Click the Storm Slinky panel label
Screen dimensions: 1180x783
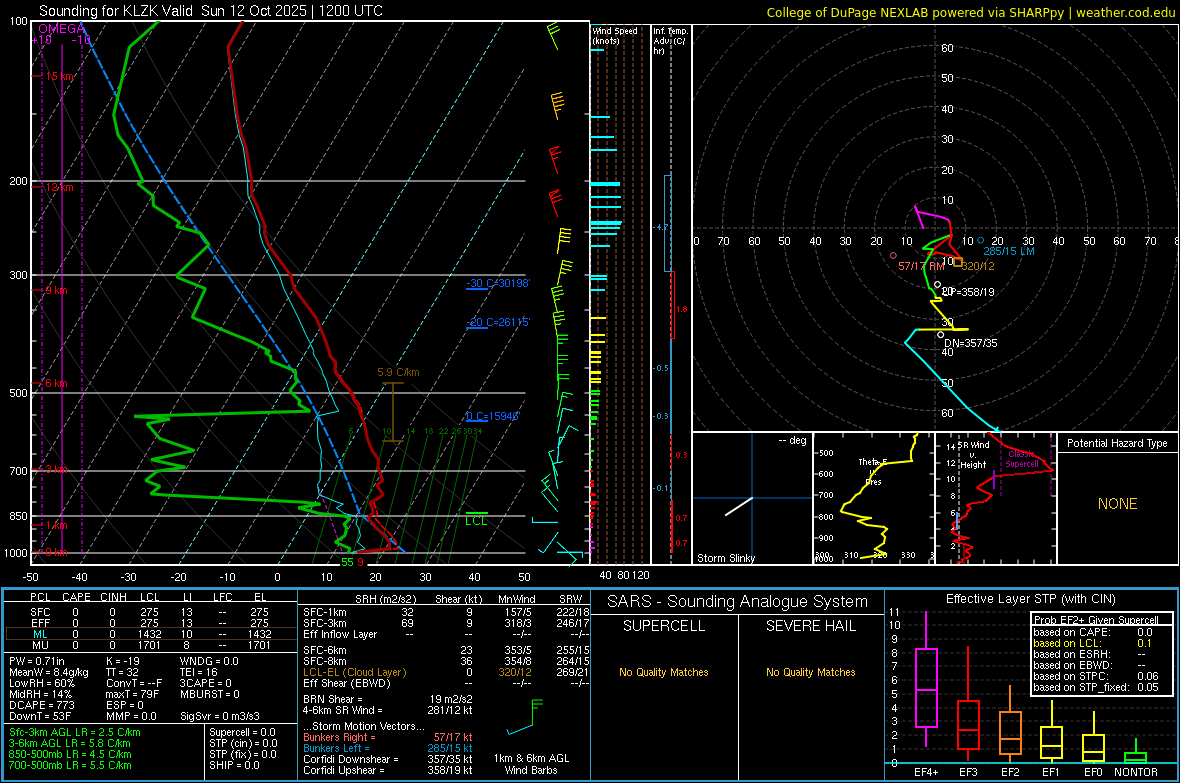725,558
